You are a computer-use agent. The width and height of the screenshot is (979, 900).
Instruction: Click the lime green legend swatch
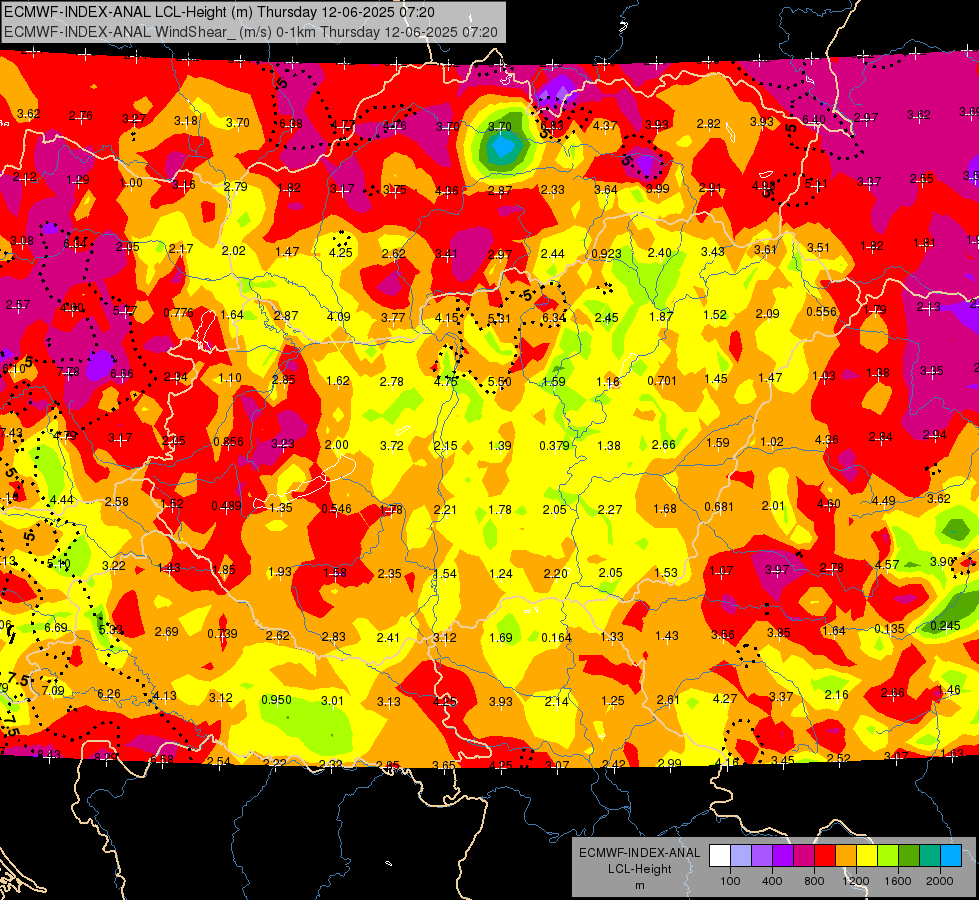(x=888, y=855)
